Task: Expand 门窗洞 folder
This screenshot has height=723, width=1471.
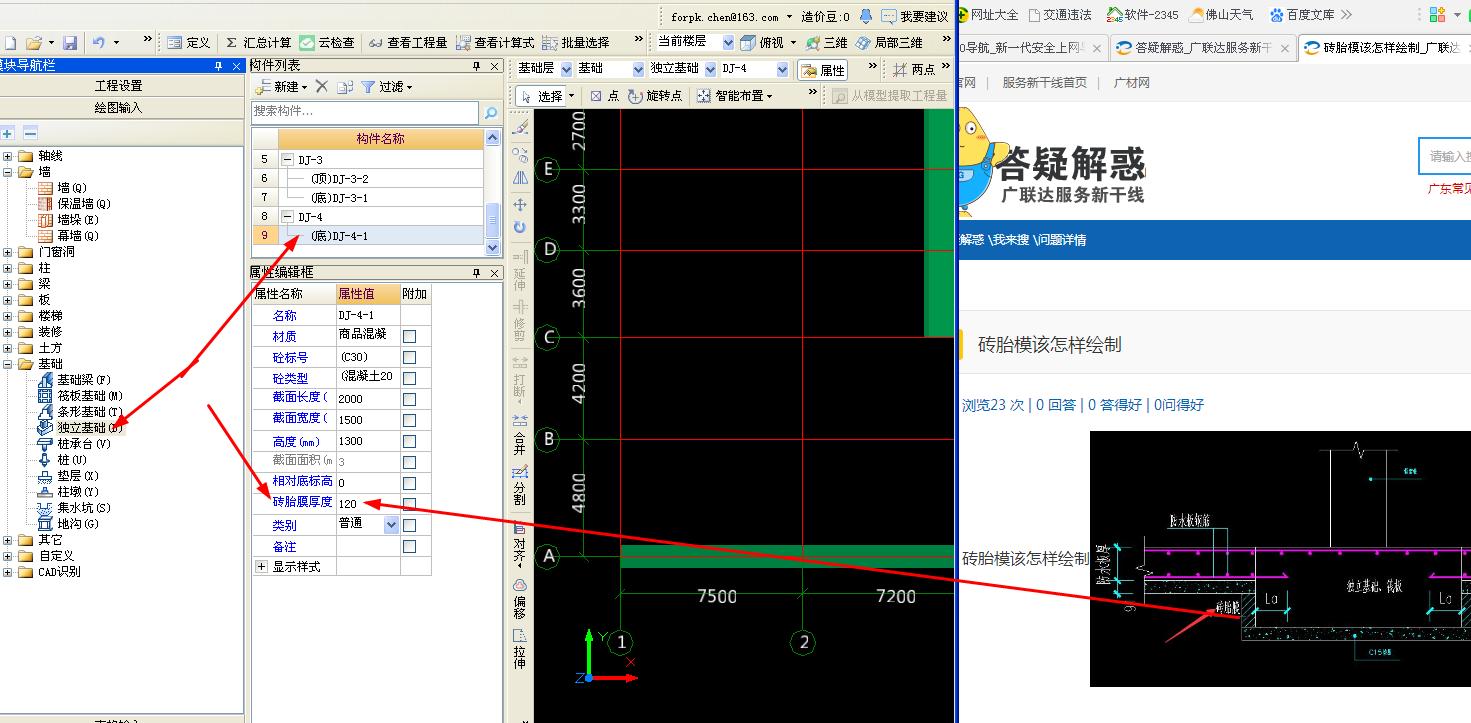Action: point(8,252)
